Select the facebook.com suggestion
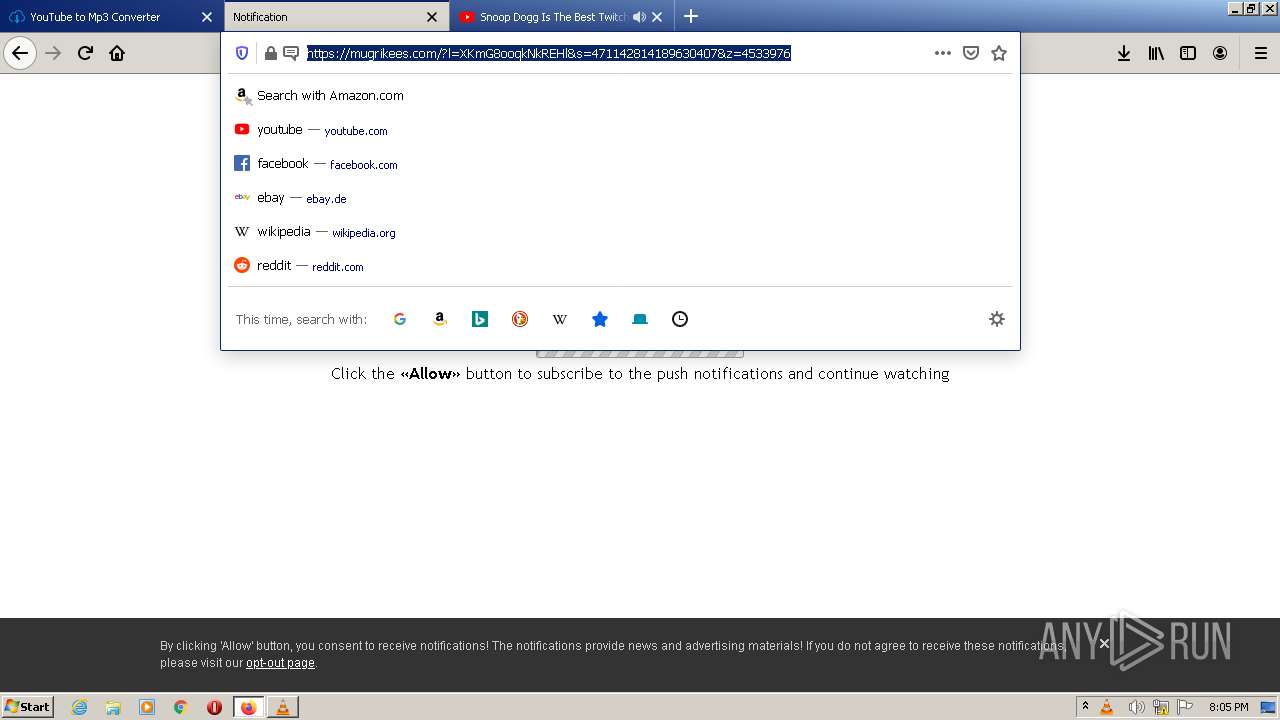Viewport: 1280px width, 720px height. [620, 164]
